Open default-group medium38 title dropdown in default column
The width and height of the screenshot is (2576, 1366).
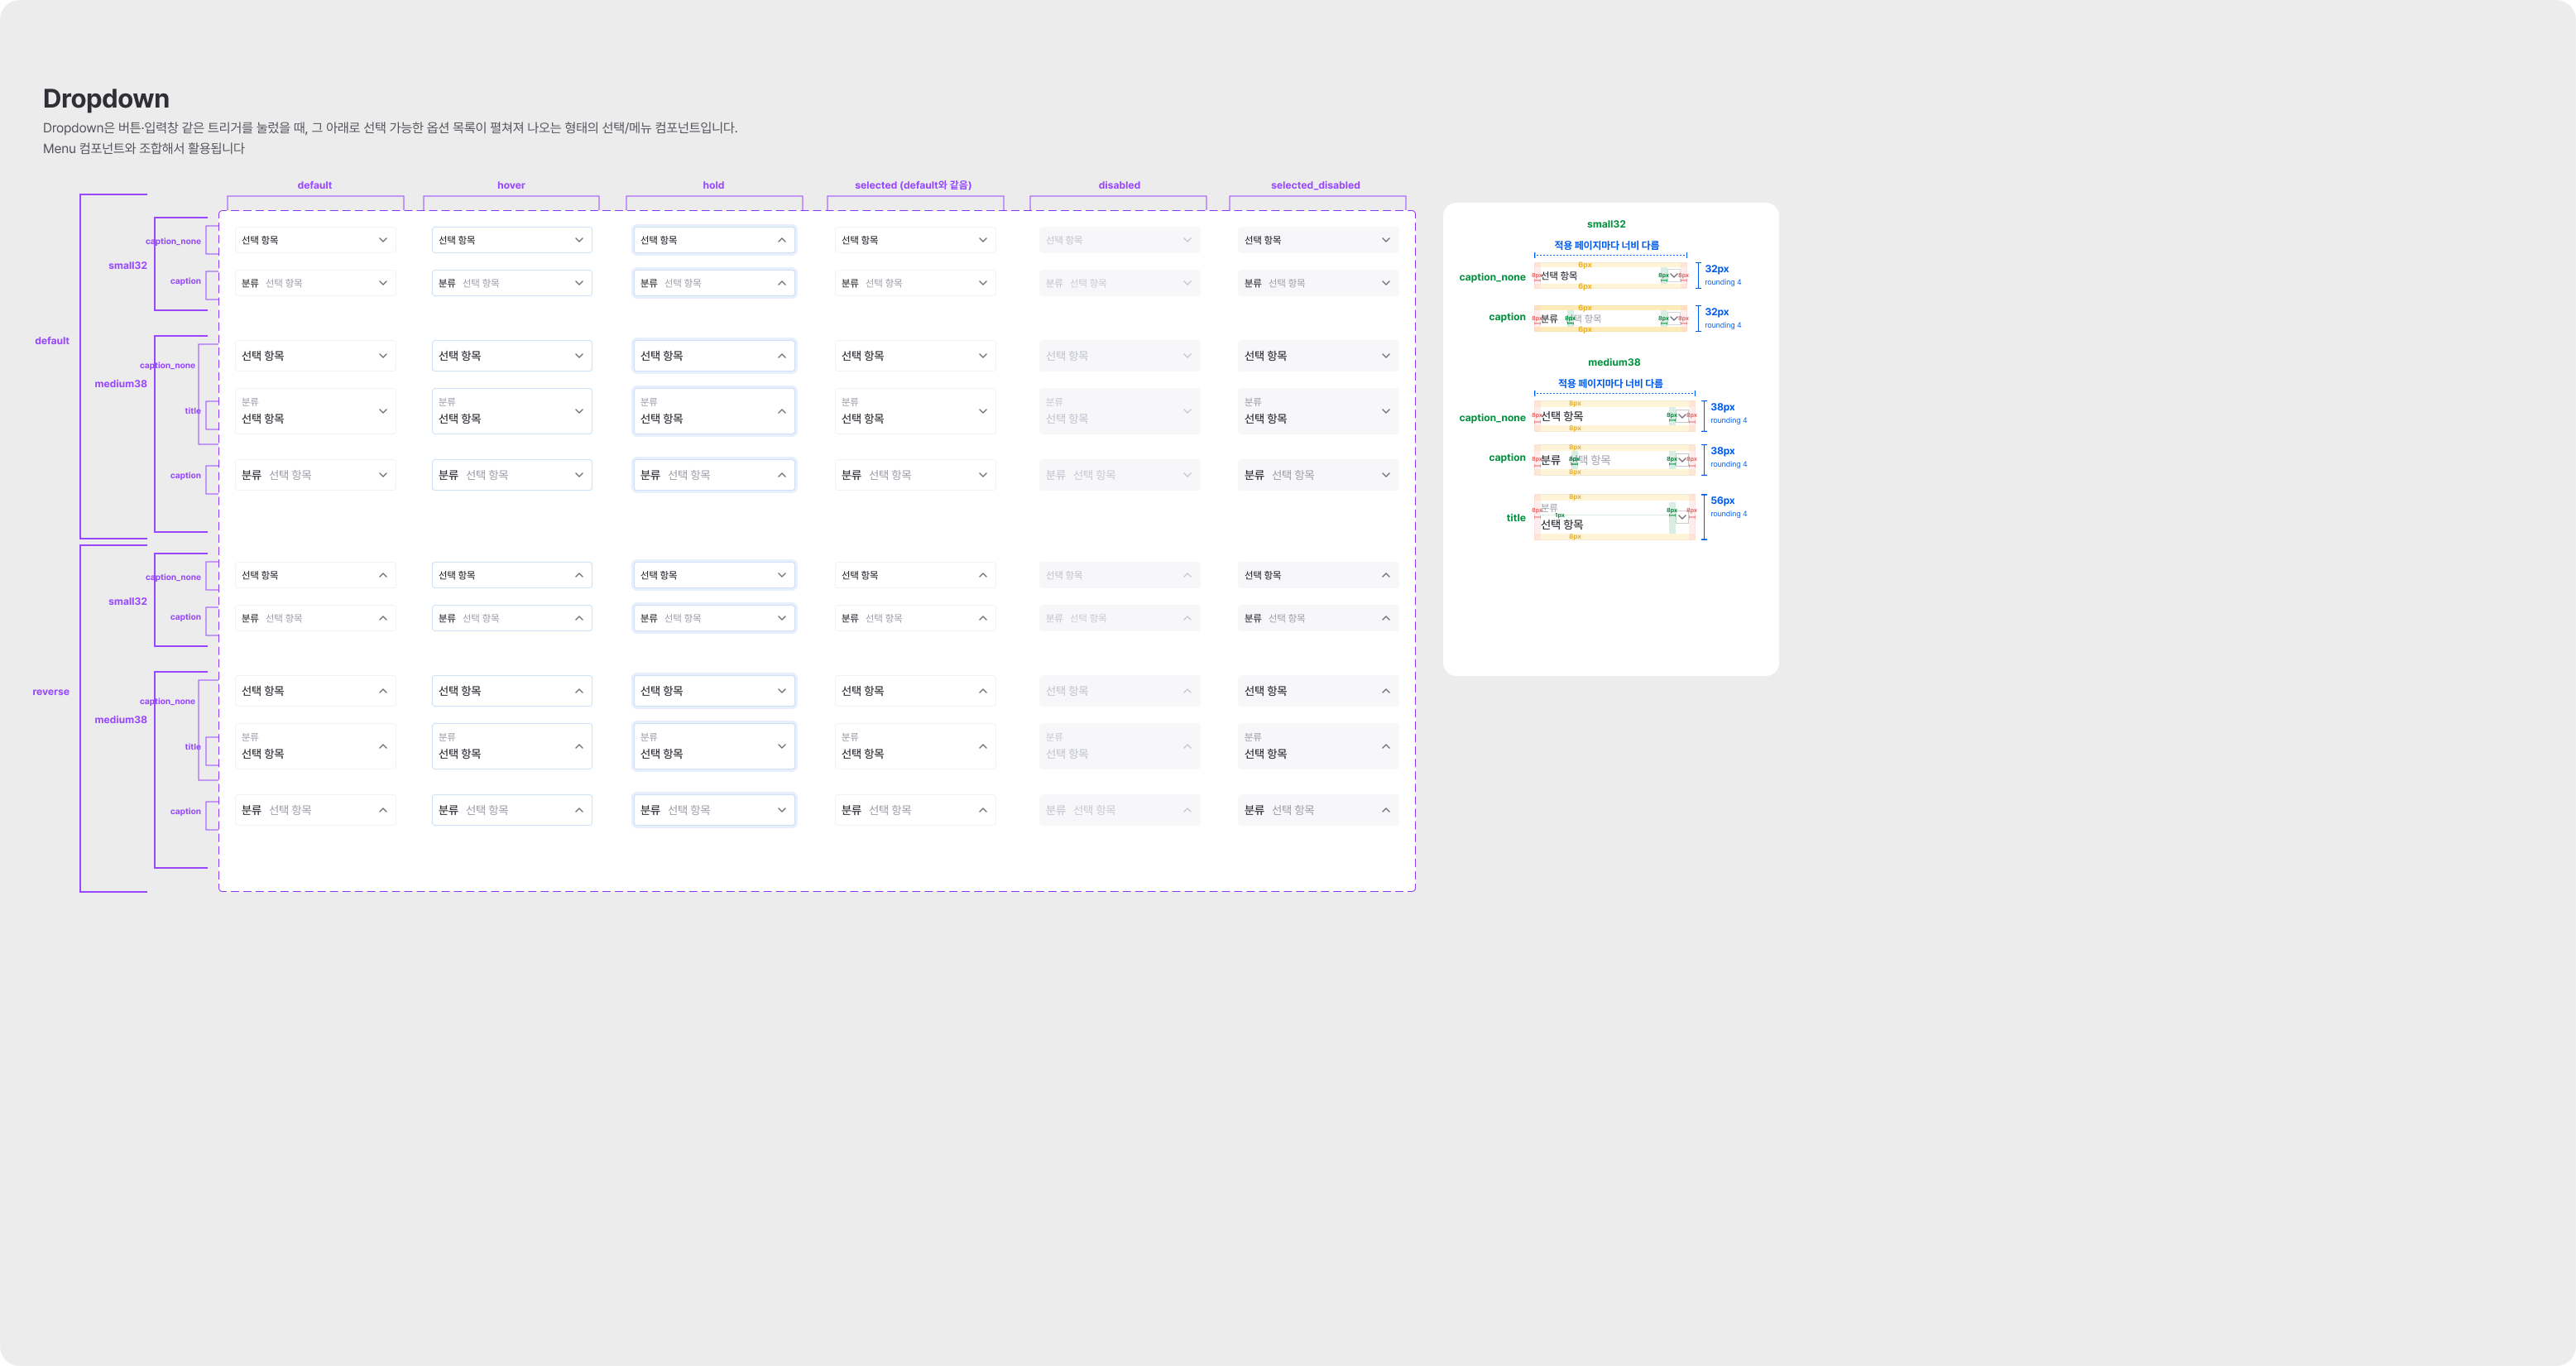coord(315,411)
